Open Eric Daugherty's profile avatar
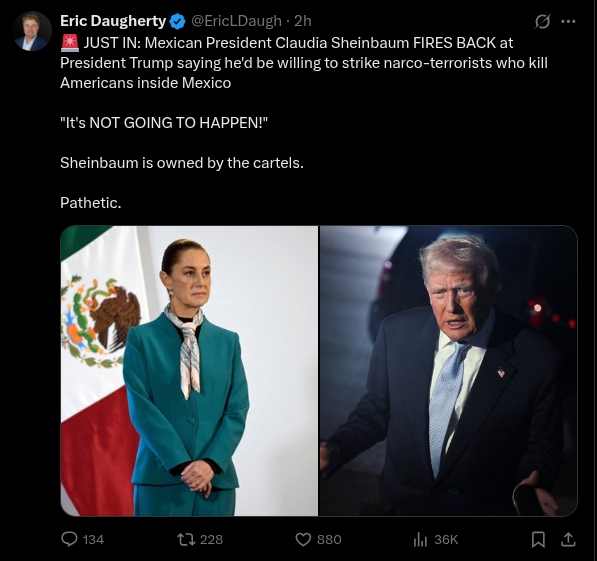The width and height of the screenshot is (597, 561). 32,31
